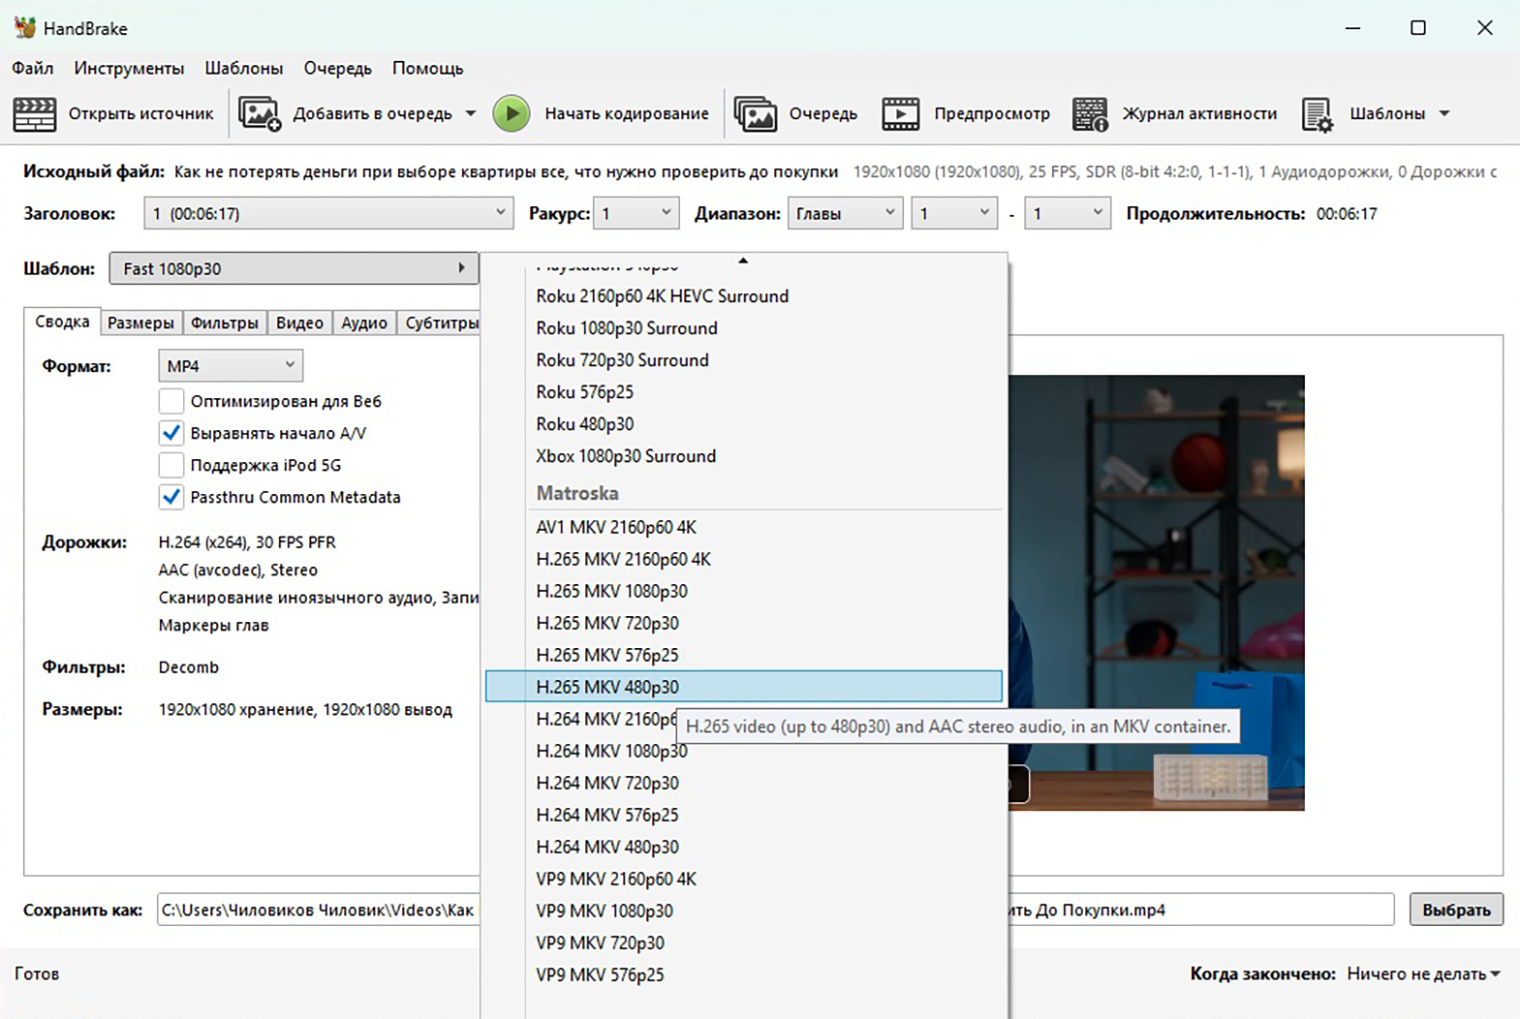
Task: Click the Add to Queue picture icon
Action: [x=259, y=114]
